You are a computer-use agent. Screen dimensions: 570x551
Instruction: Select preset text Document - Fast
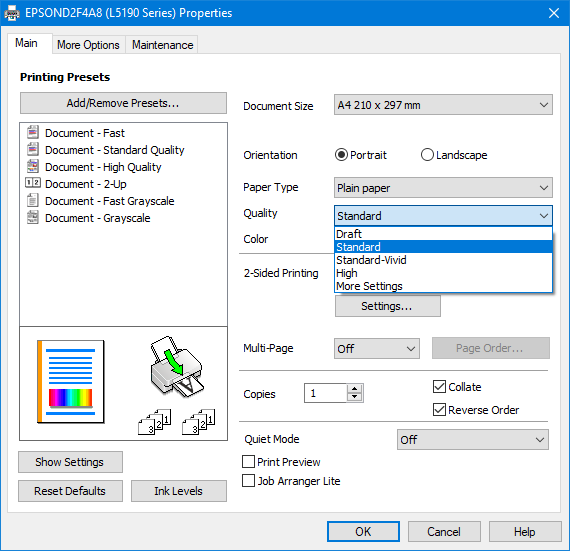[x=85, y=133]
